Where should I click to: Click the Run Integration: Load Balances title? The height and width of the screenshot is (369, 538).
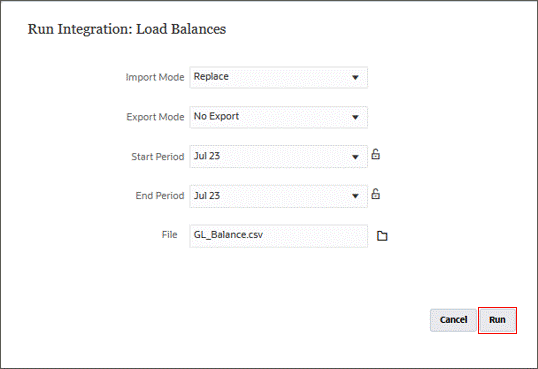point(127,29)
